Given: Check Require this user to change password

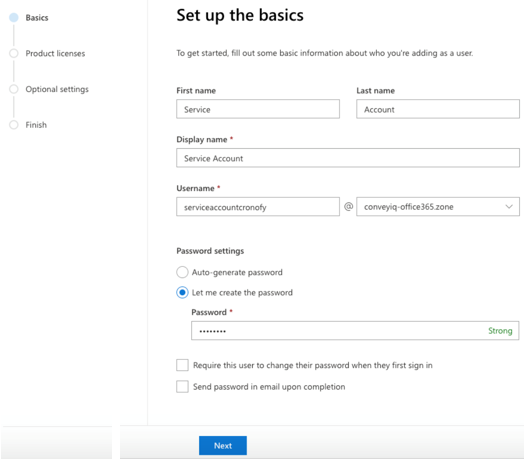Looking at the screenshot, I should [183, 365].
